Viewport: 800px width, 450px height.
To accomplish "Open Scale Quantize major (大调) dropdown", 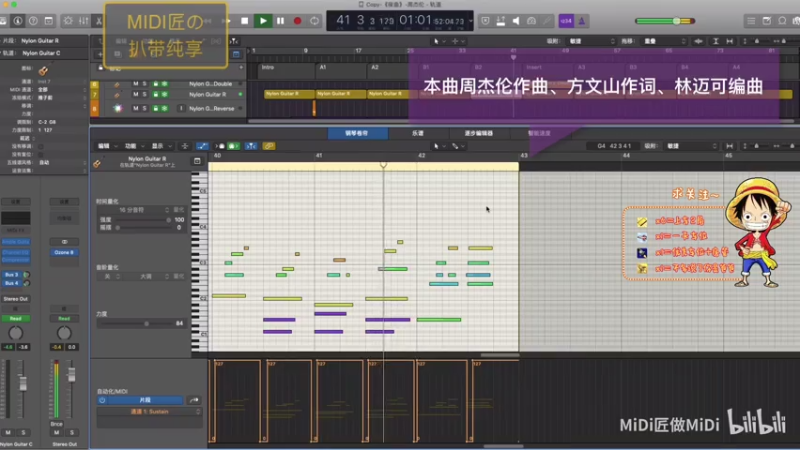I will (148, 276).
